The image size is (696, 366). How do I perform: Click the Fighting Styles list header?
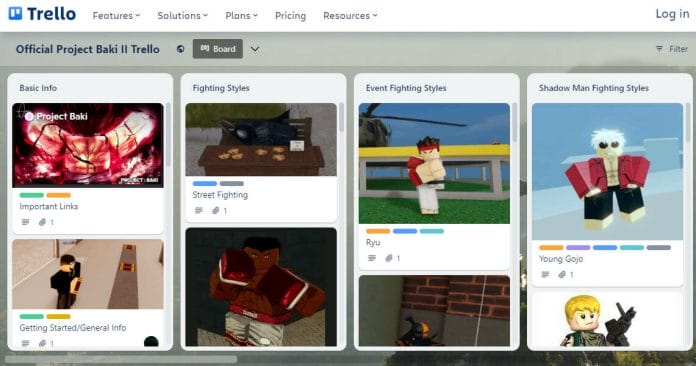tap(221, 88)
